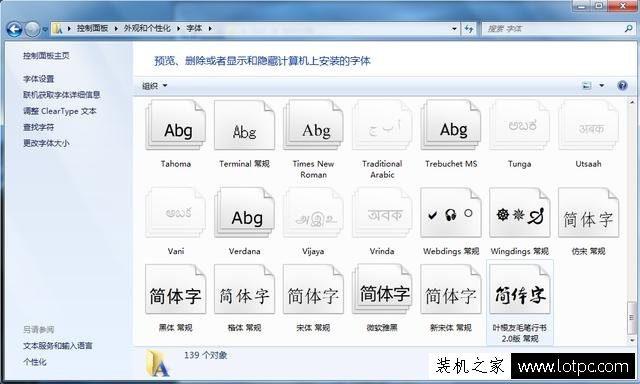Open the address bar history dropdown

[x=454, y=29]
